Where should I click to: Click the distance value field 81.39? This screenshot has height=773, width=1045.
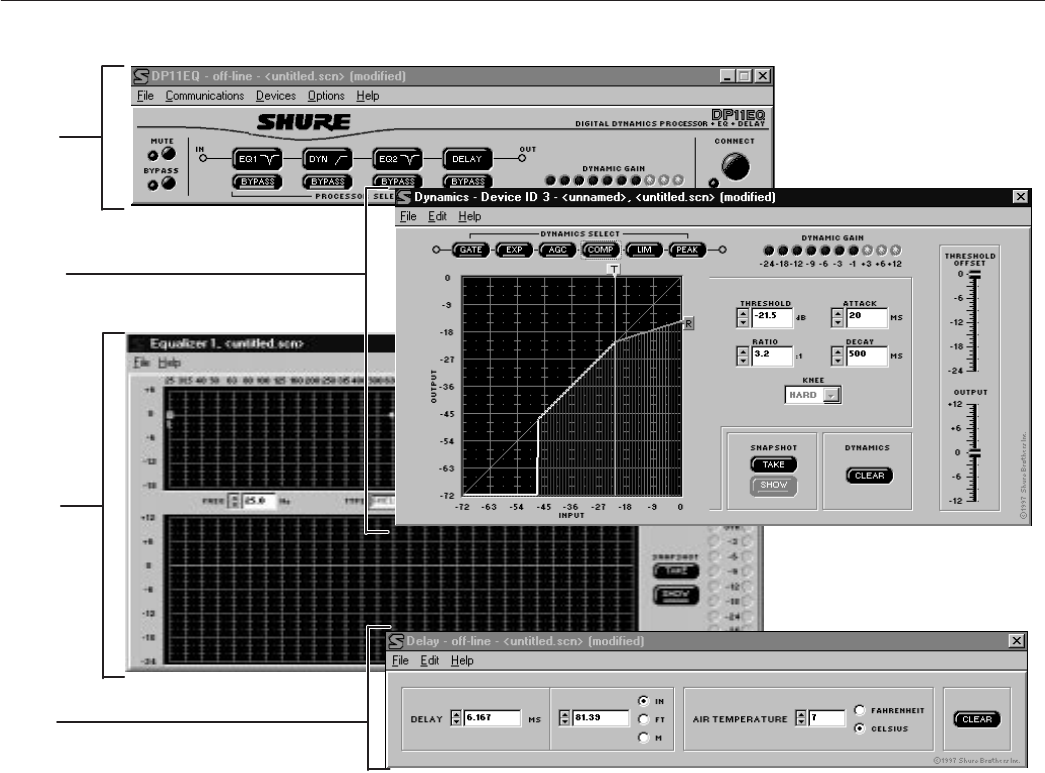[x=600, y=718]
